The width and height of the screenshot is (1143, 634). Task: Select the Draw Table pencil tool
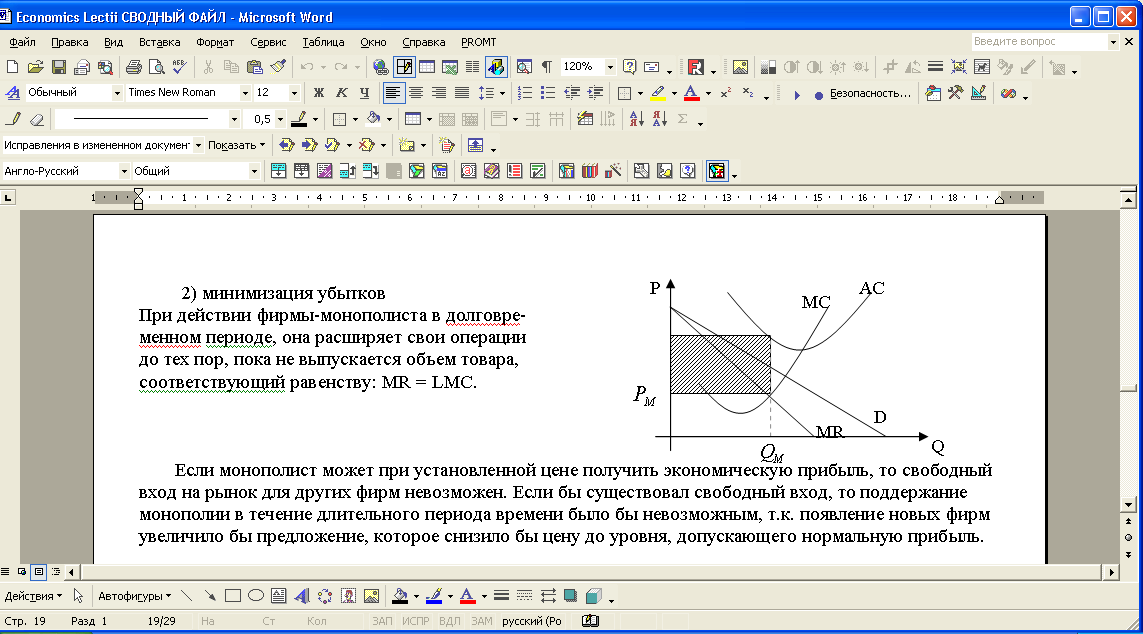pyautogui.click(x=13, y=119)
